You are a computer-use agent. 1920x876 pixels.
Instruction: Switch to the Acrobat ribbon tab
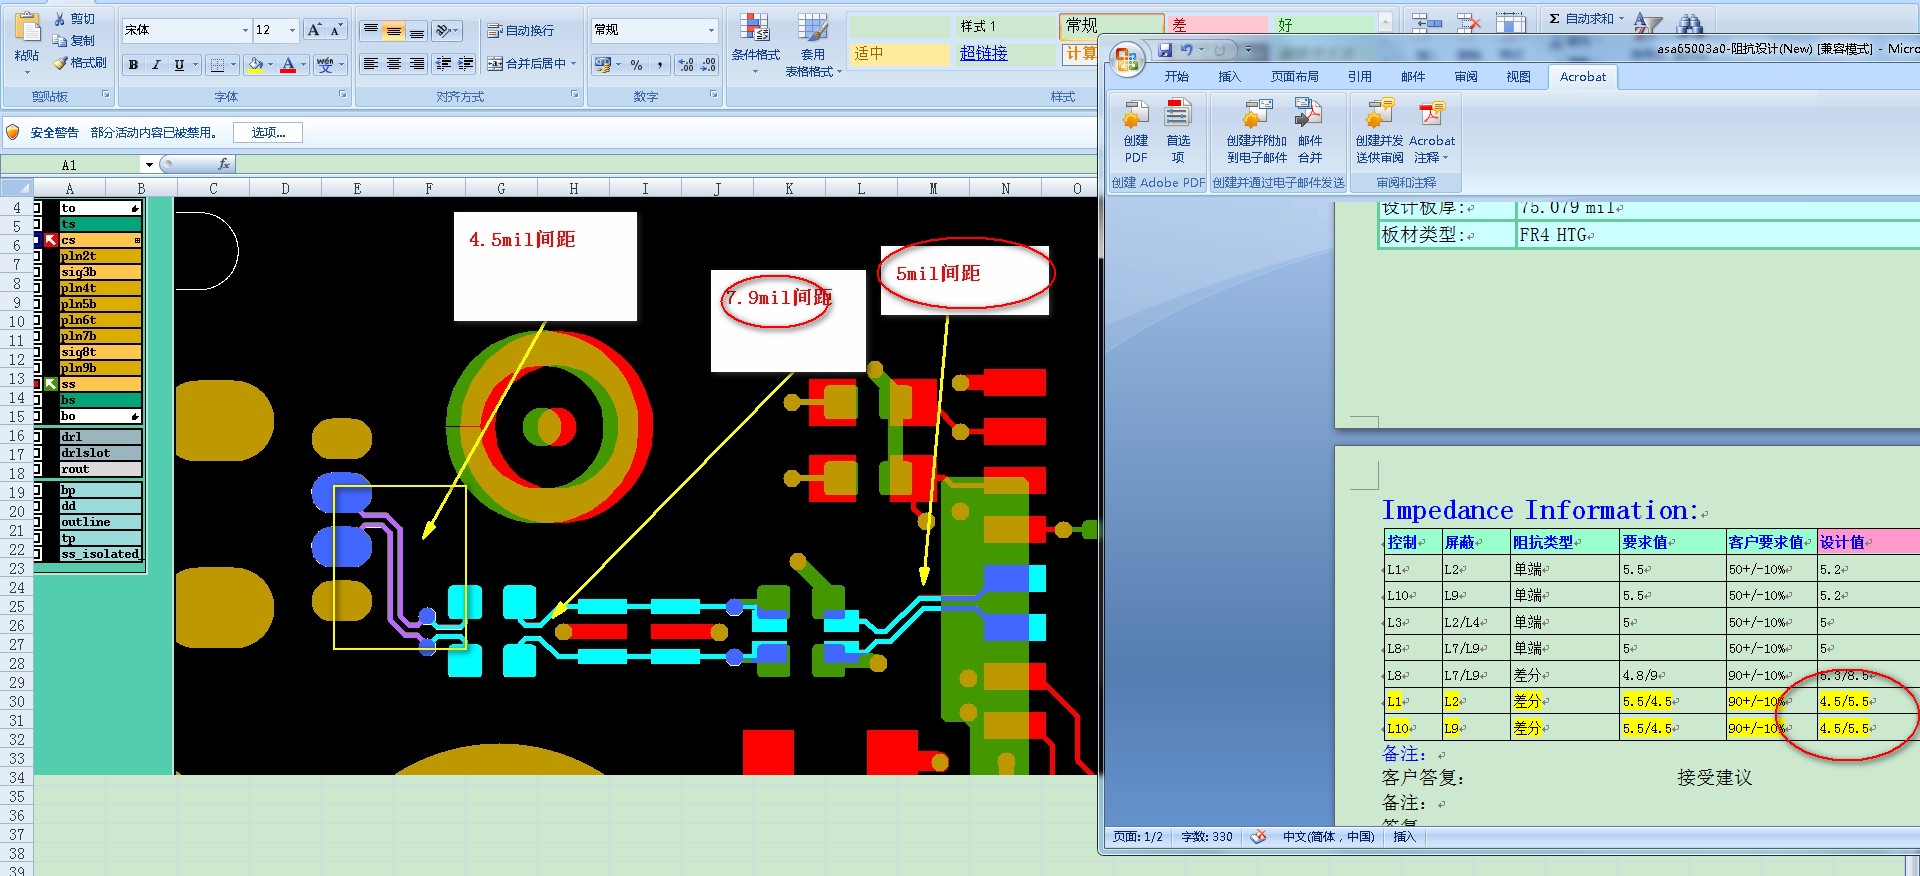[x=1582, y=77]
